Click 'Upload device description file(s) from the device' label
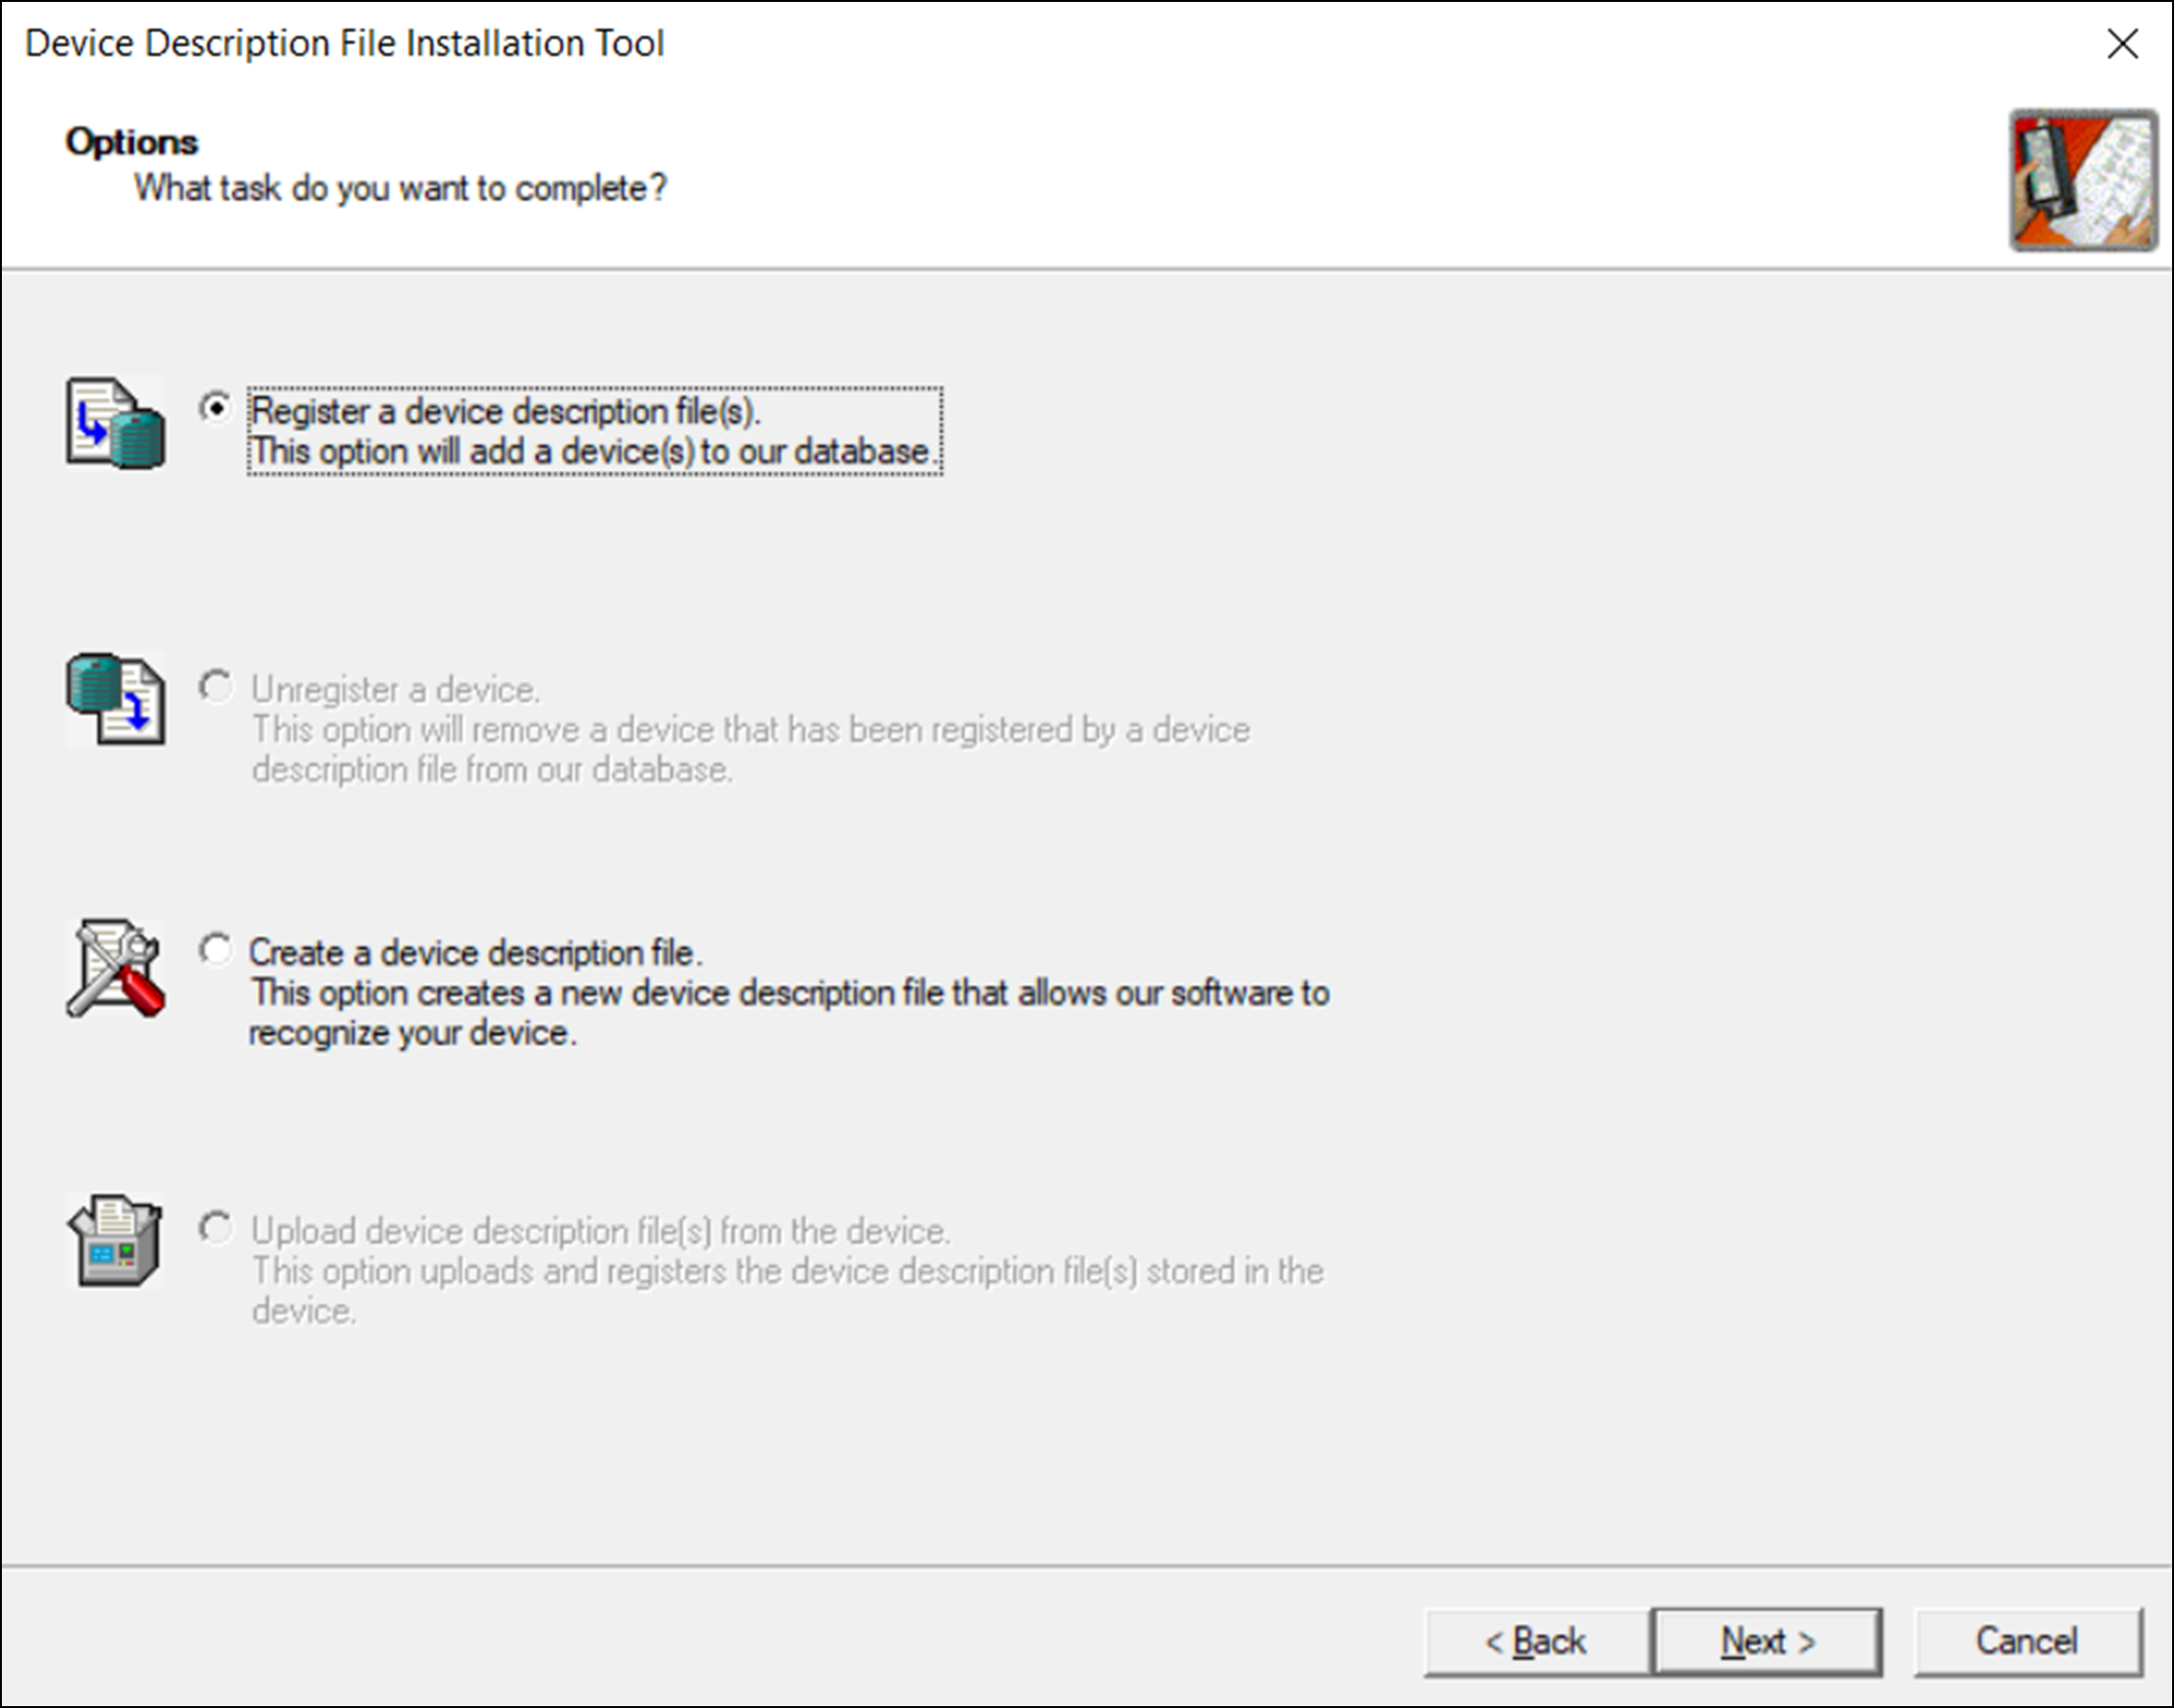The image size is (2174, 1708). (x=600, y=1231)
